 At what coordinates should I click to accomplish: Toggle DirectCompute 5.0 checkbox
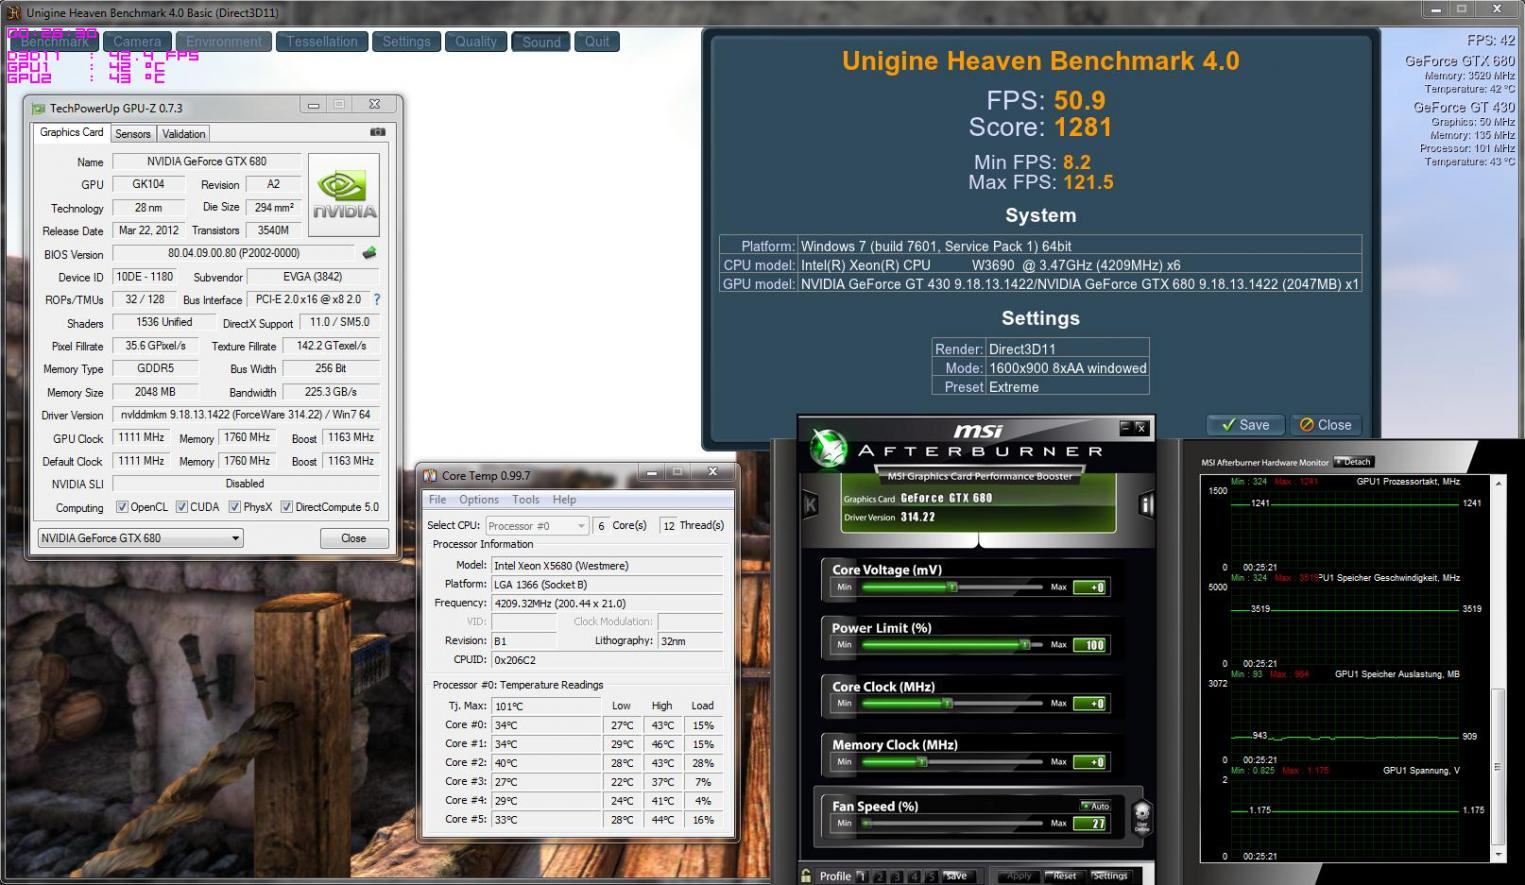pos(287,507)
